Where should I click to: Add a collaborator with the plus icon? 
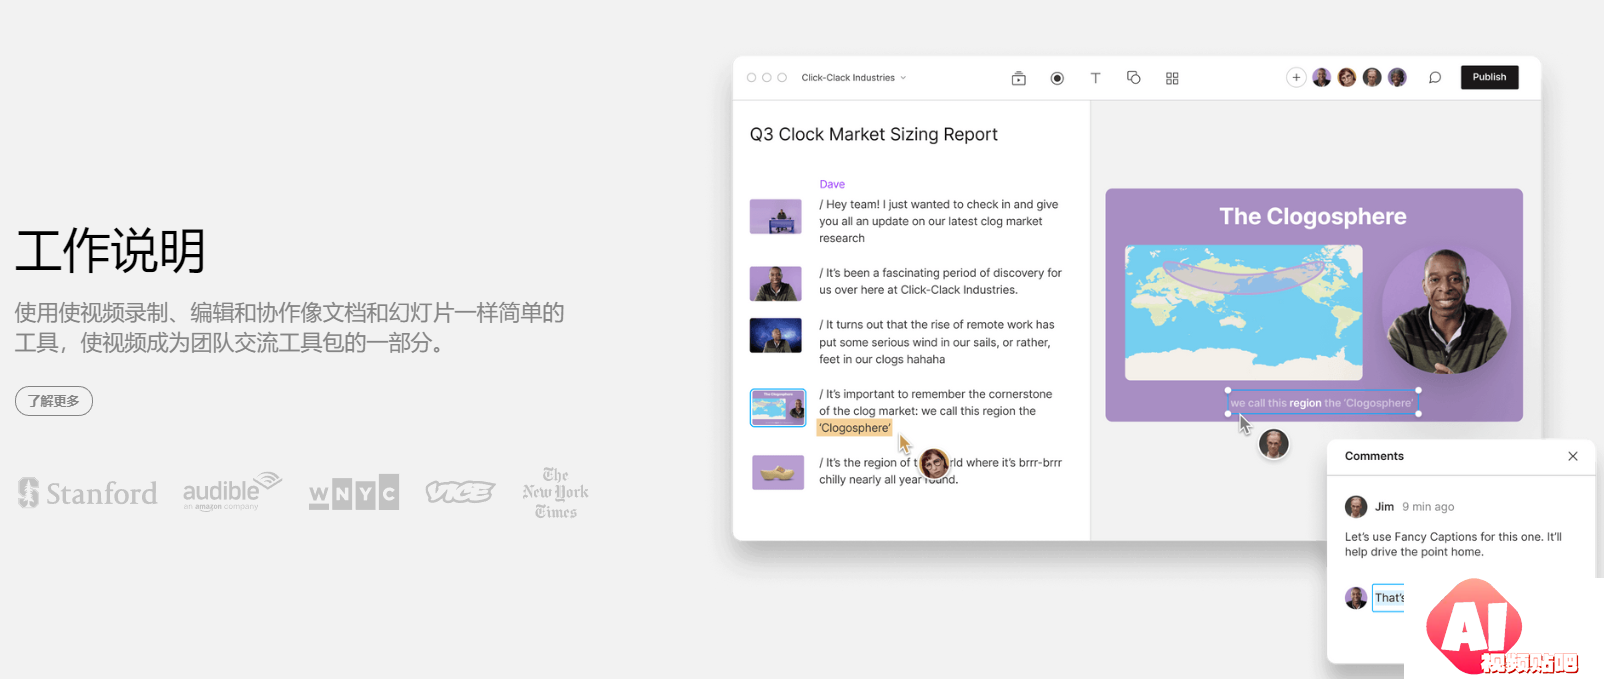point(1296,78)
